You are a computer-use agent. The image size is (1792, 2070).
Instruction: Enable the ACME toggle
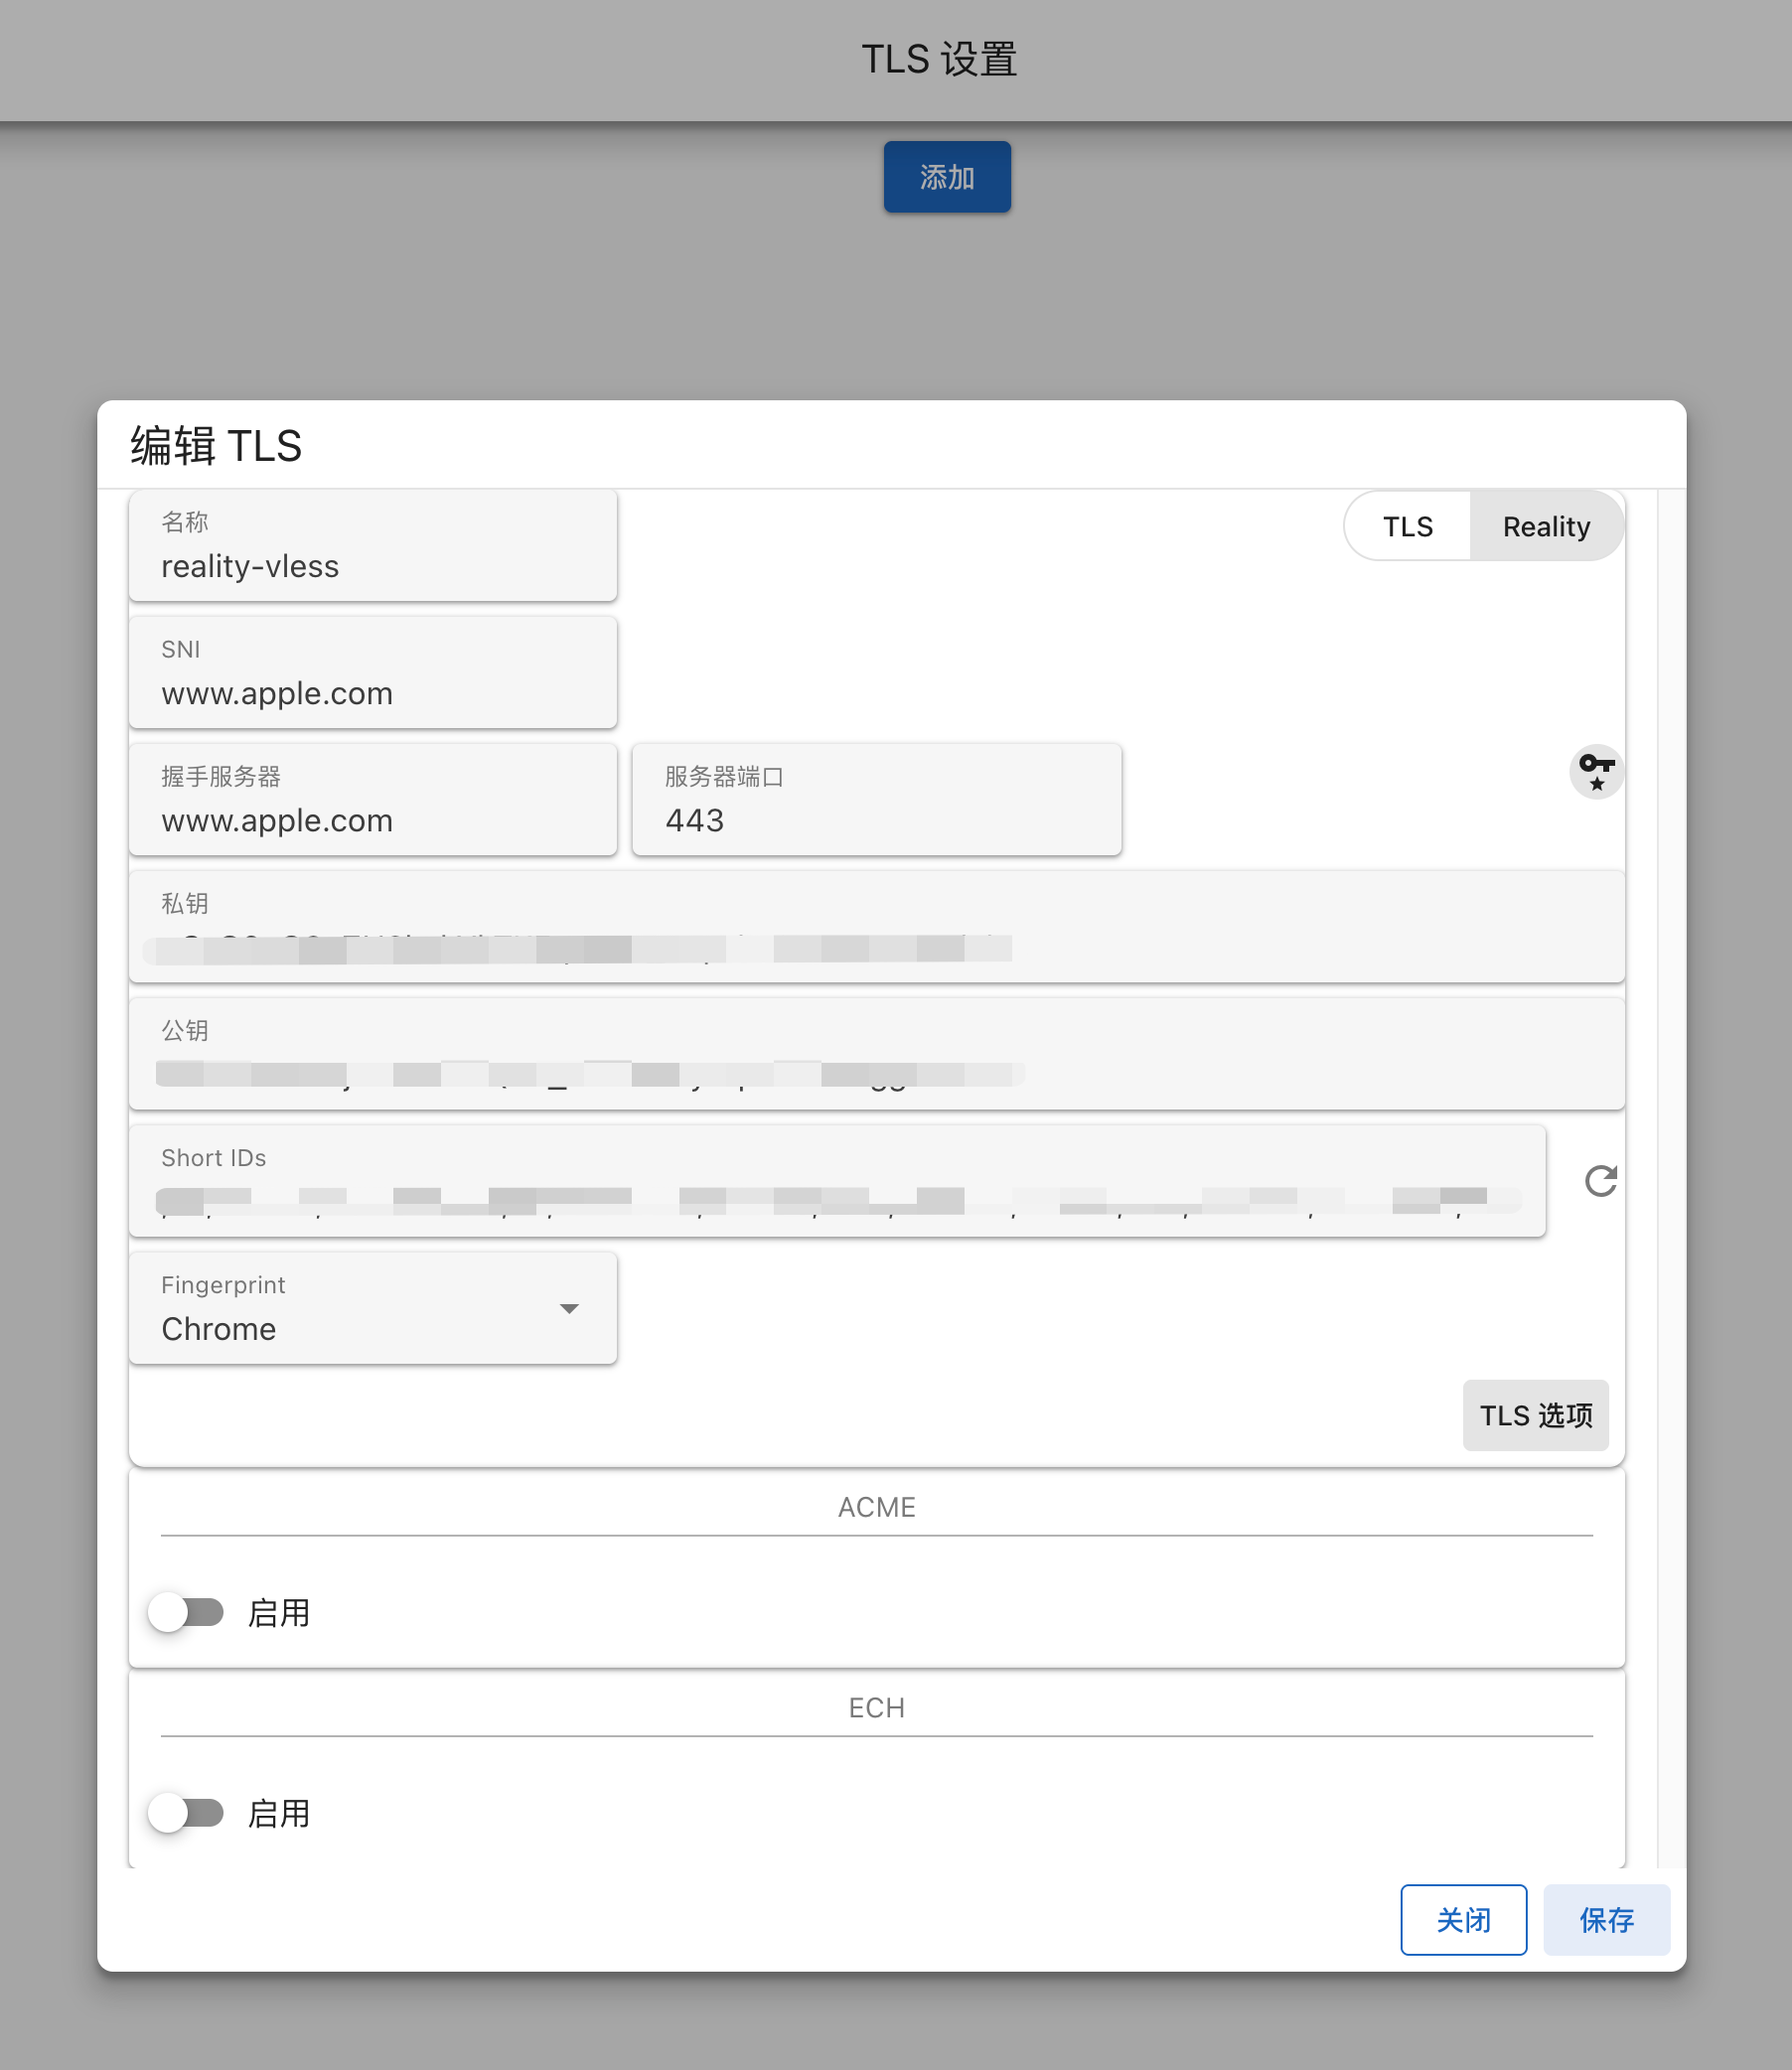click(x=186, y=1612)
